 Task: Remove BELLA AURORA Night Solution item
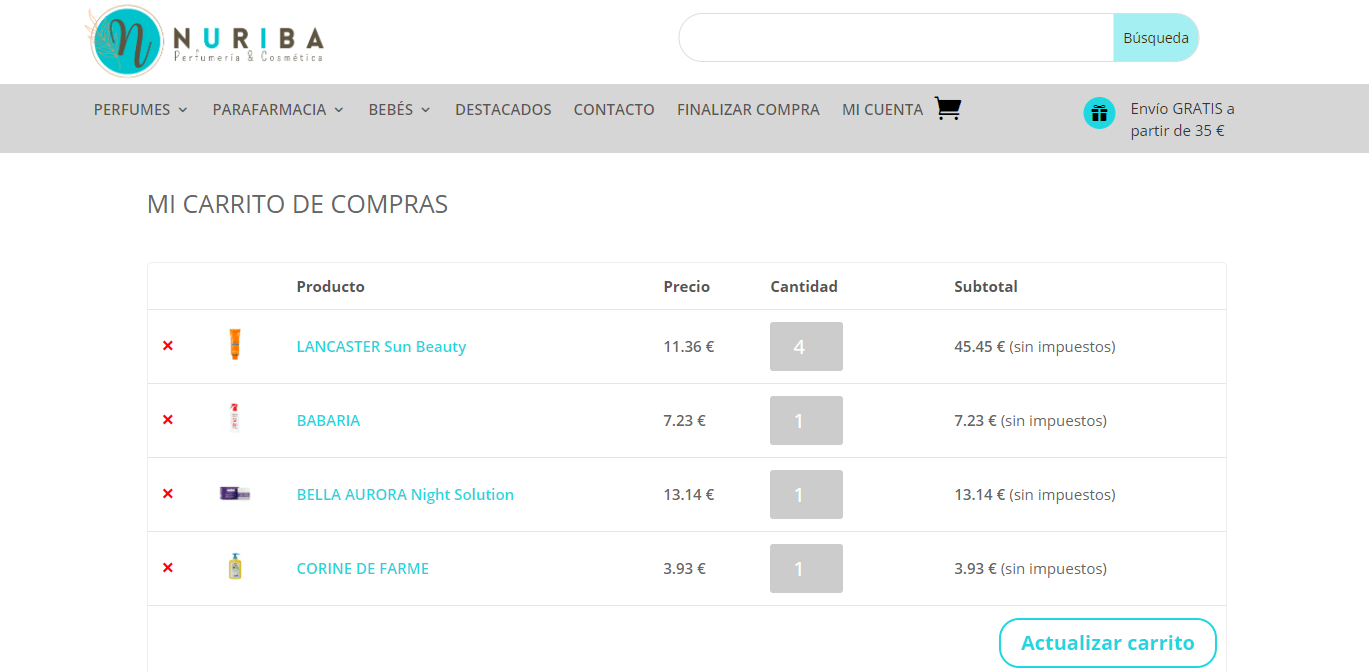pyautogui.click(x=168, y=494)
